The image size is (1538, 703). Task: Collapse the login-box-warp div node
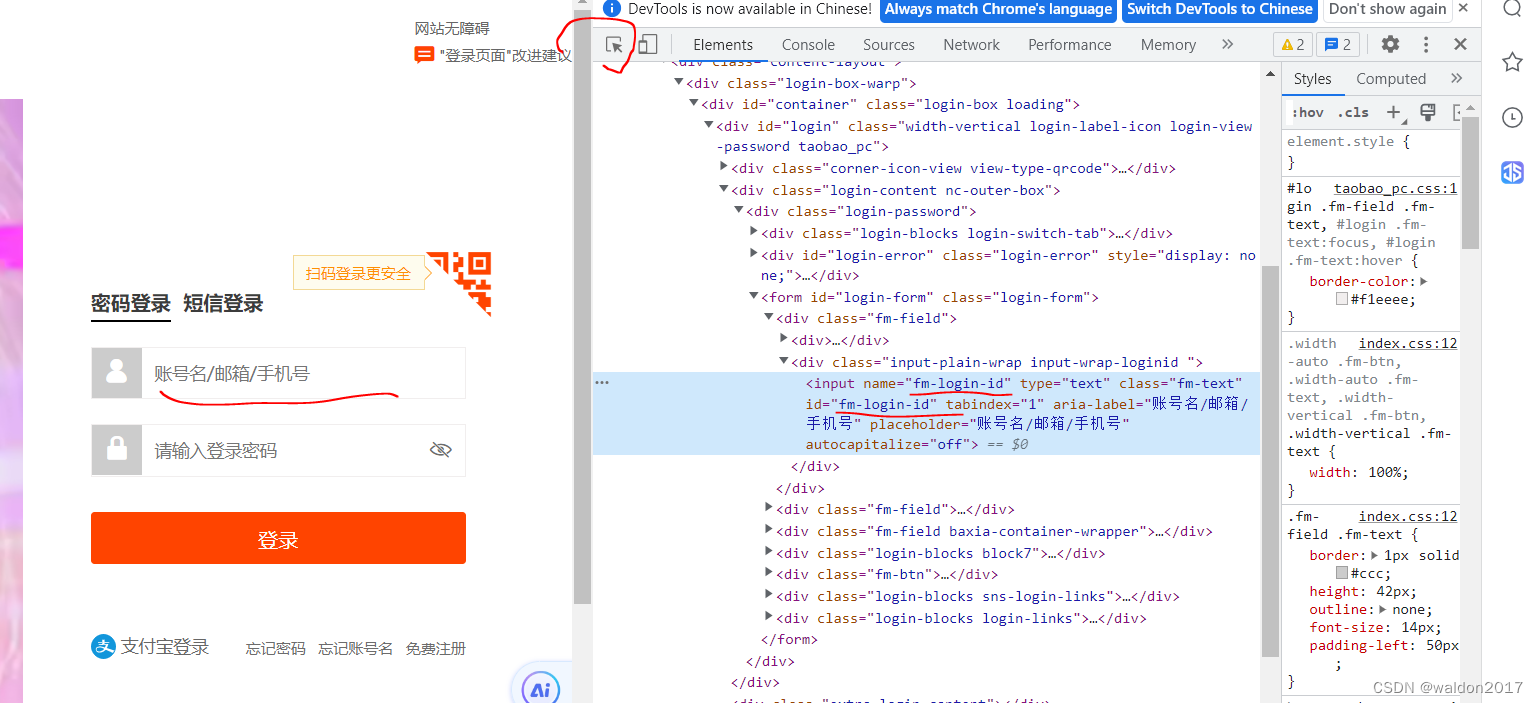pyautogui.click(x=679, y=83)
